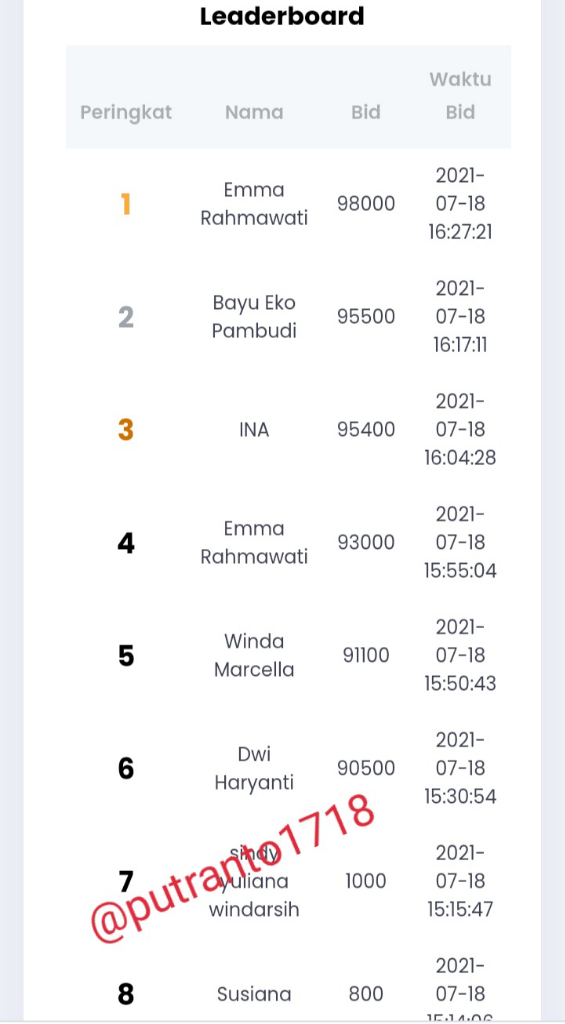Click the bronze rank 3 number
Image resolution: width=565 pixels, height=1024 pixels.
126,430
